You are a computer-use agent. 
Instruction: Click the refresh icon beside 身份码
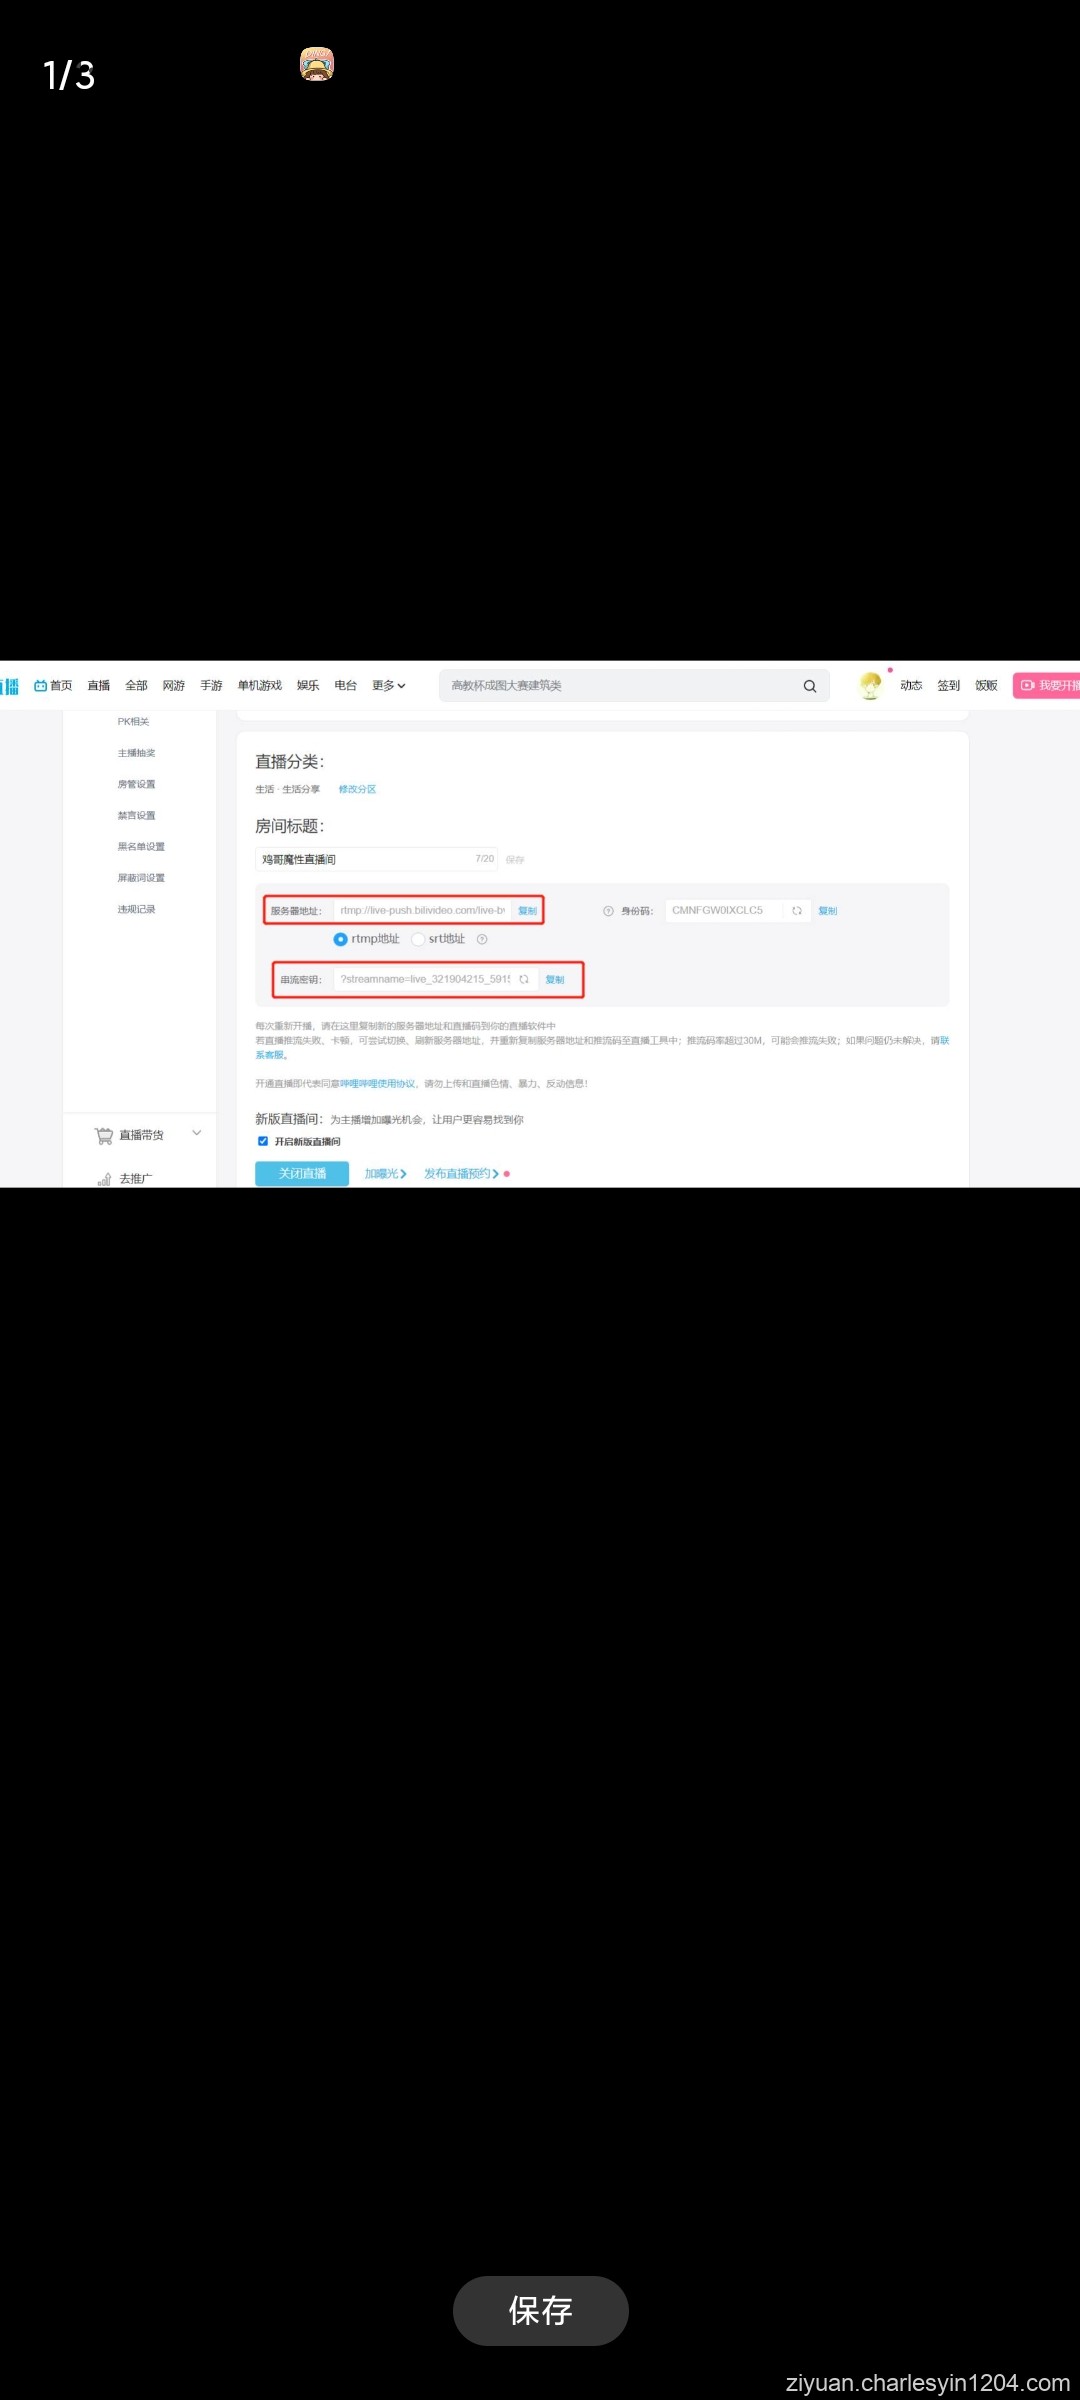click(797, 911)
